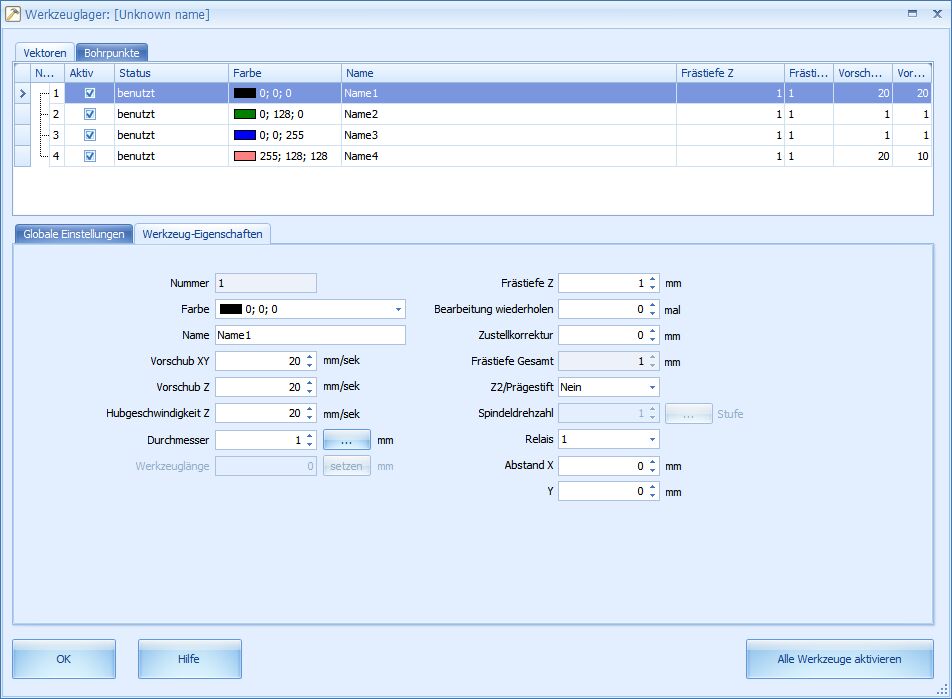This screenshot has height=699, width=952.
Task: Open the Globale Einstellungen tab
Action: point(73,234)
